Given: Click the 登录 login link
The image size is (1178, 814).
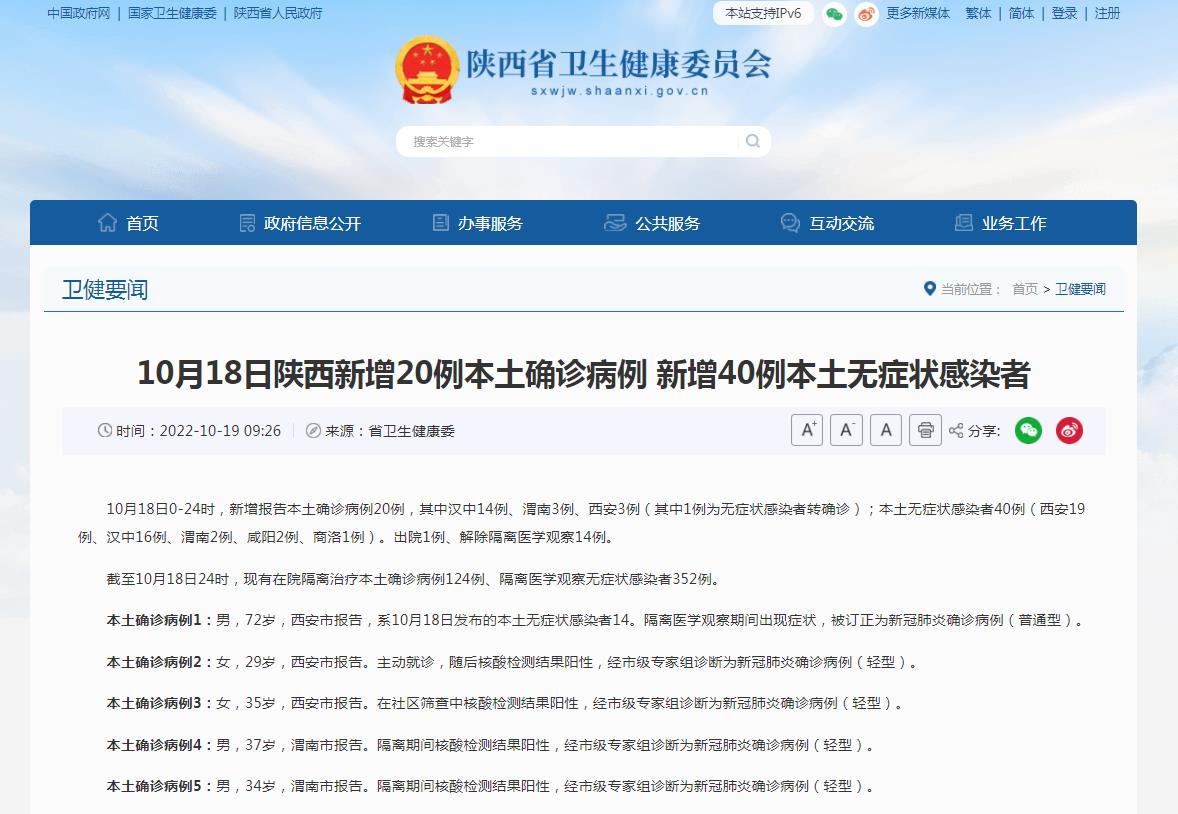Looking at the screenshot, I should click(1064, 14).
